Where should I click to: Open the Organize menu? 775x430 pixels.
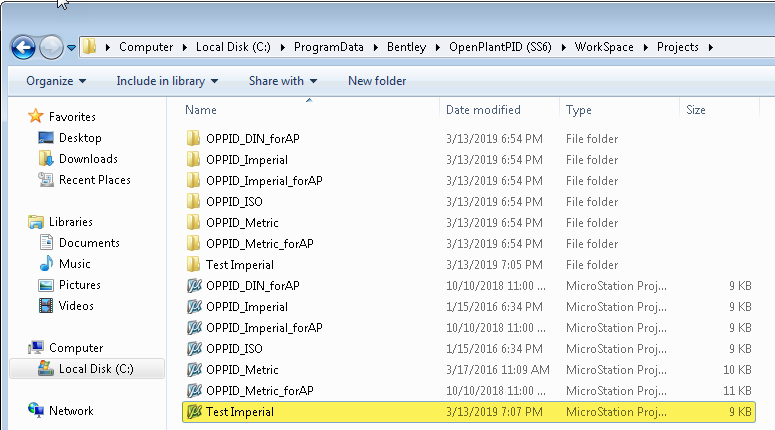(x=56, y=81)
